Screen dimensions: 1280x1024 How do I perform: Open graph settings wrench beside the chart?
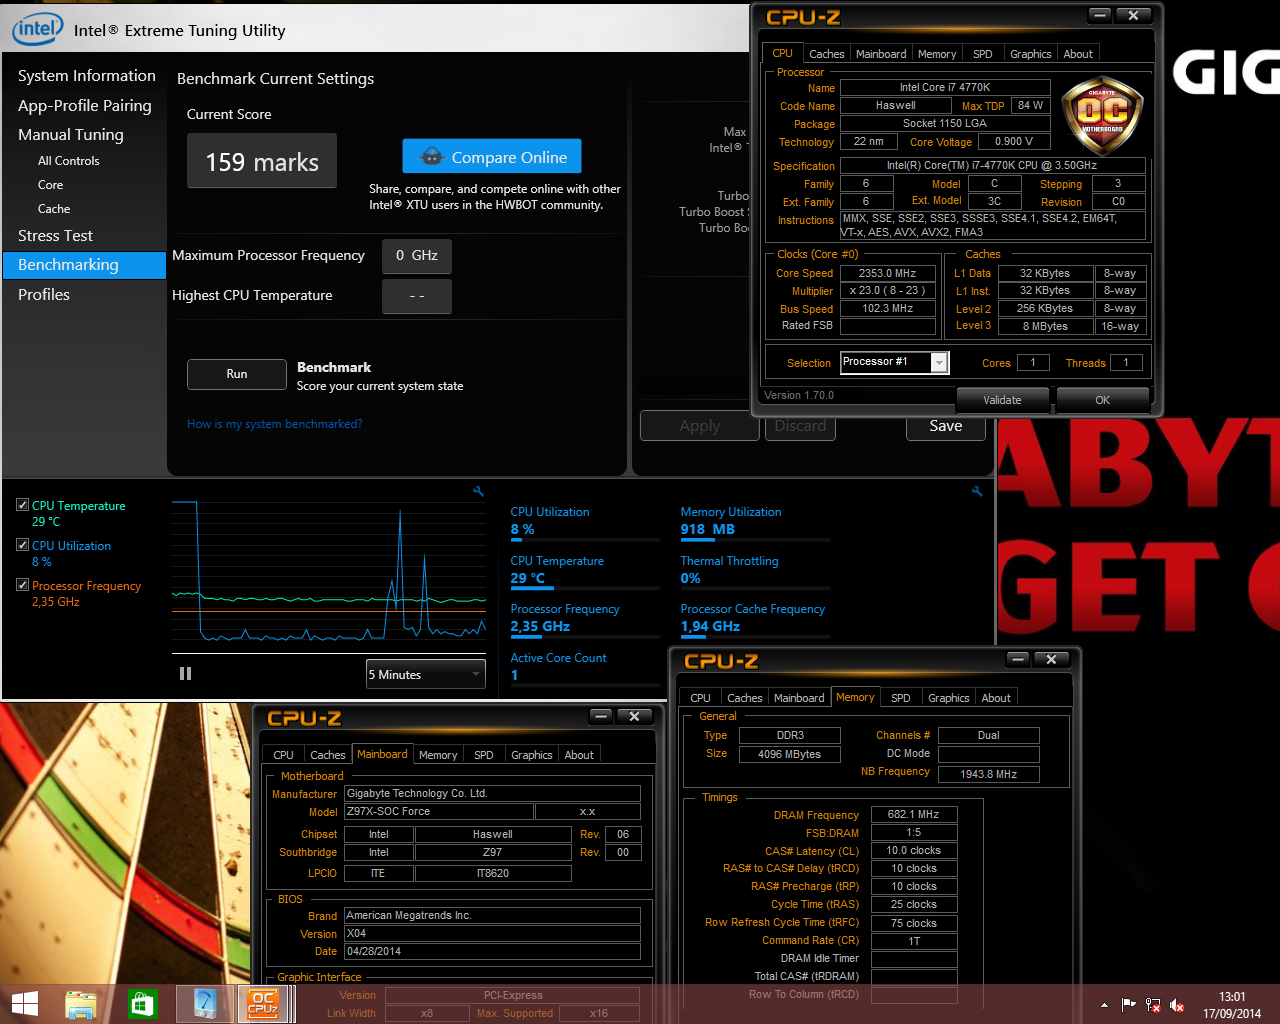[478, 491]
